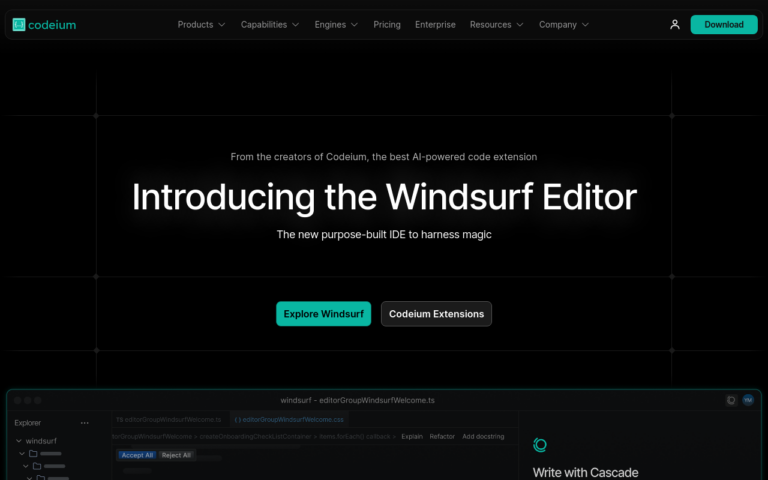Click the Codeium Extensions button

tap(436, 314)
